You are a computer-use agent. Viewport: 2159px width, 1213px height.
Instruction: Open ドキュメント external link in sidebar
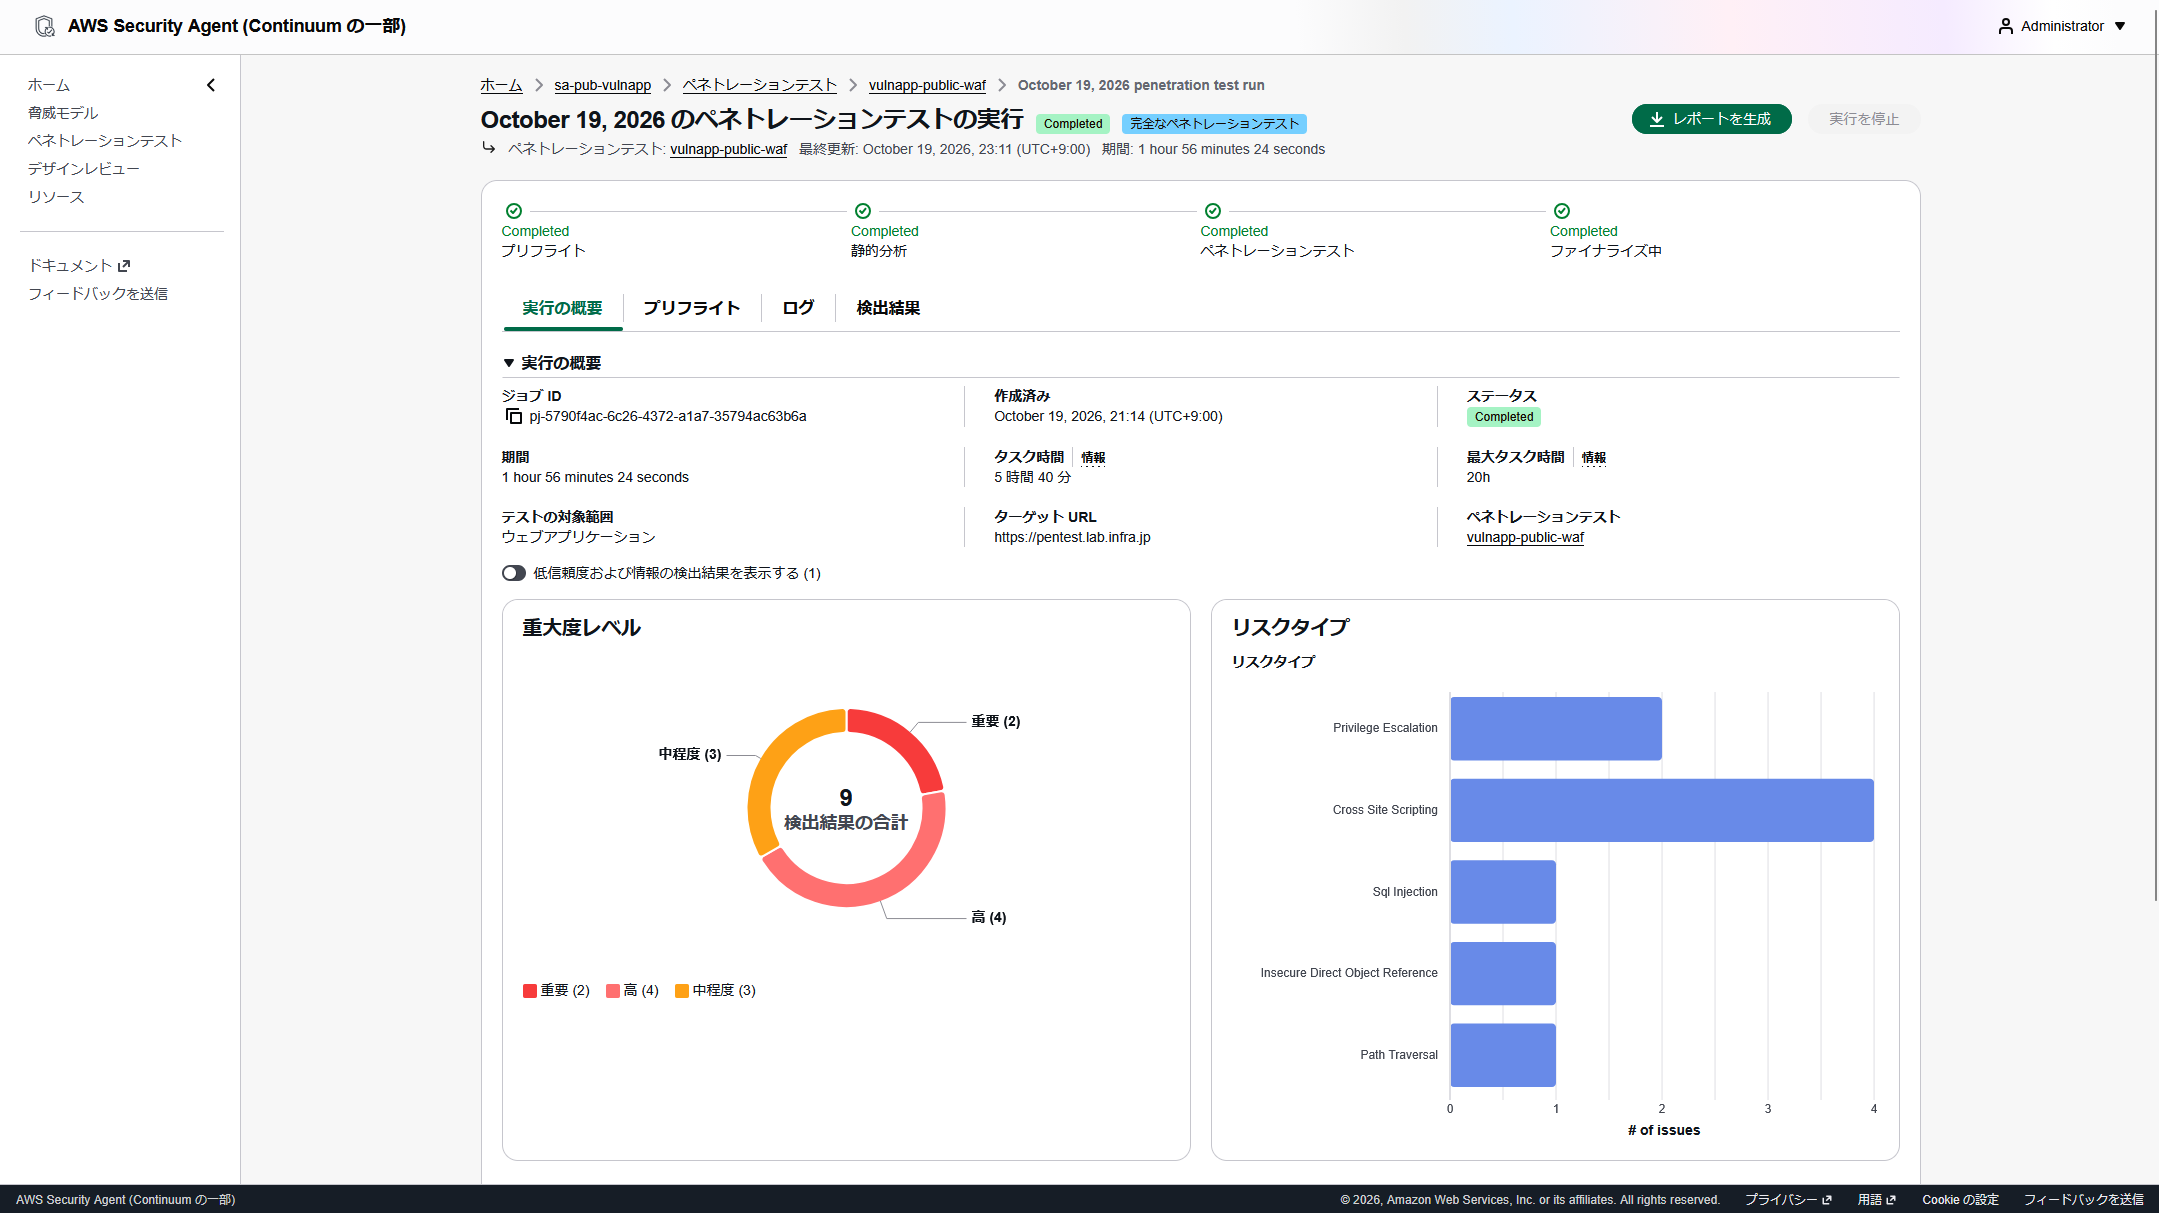coord(79,265)
